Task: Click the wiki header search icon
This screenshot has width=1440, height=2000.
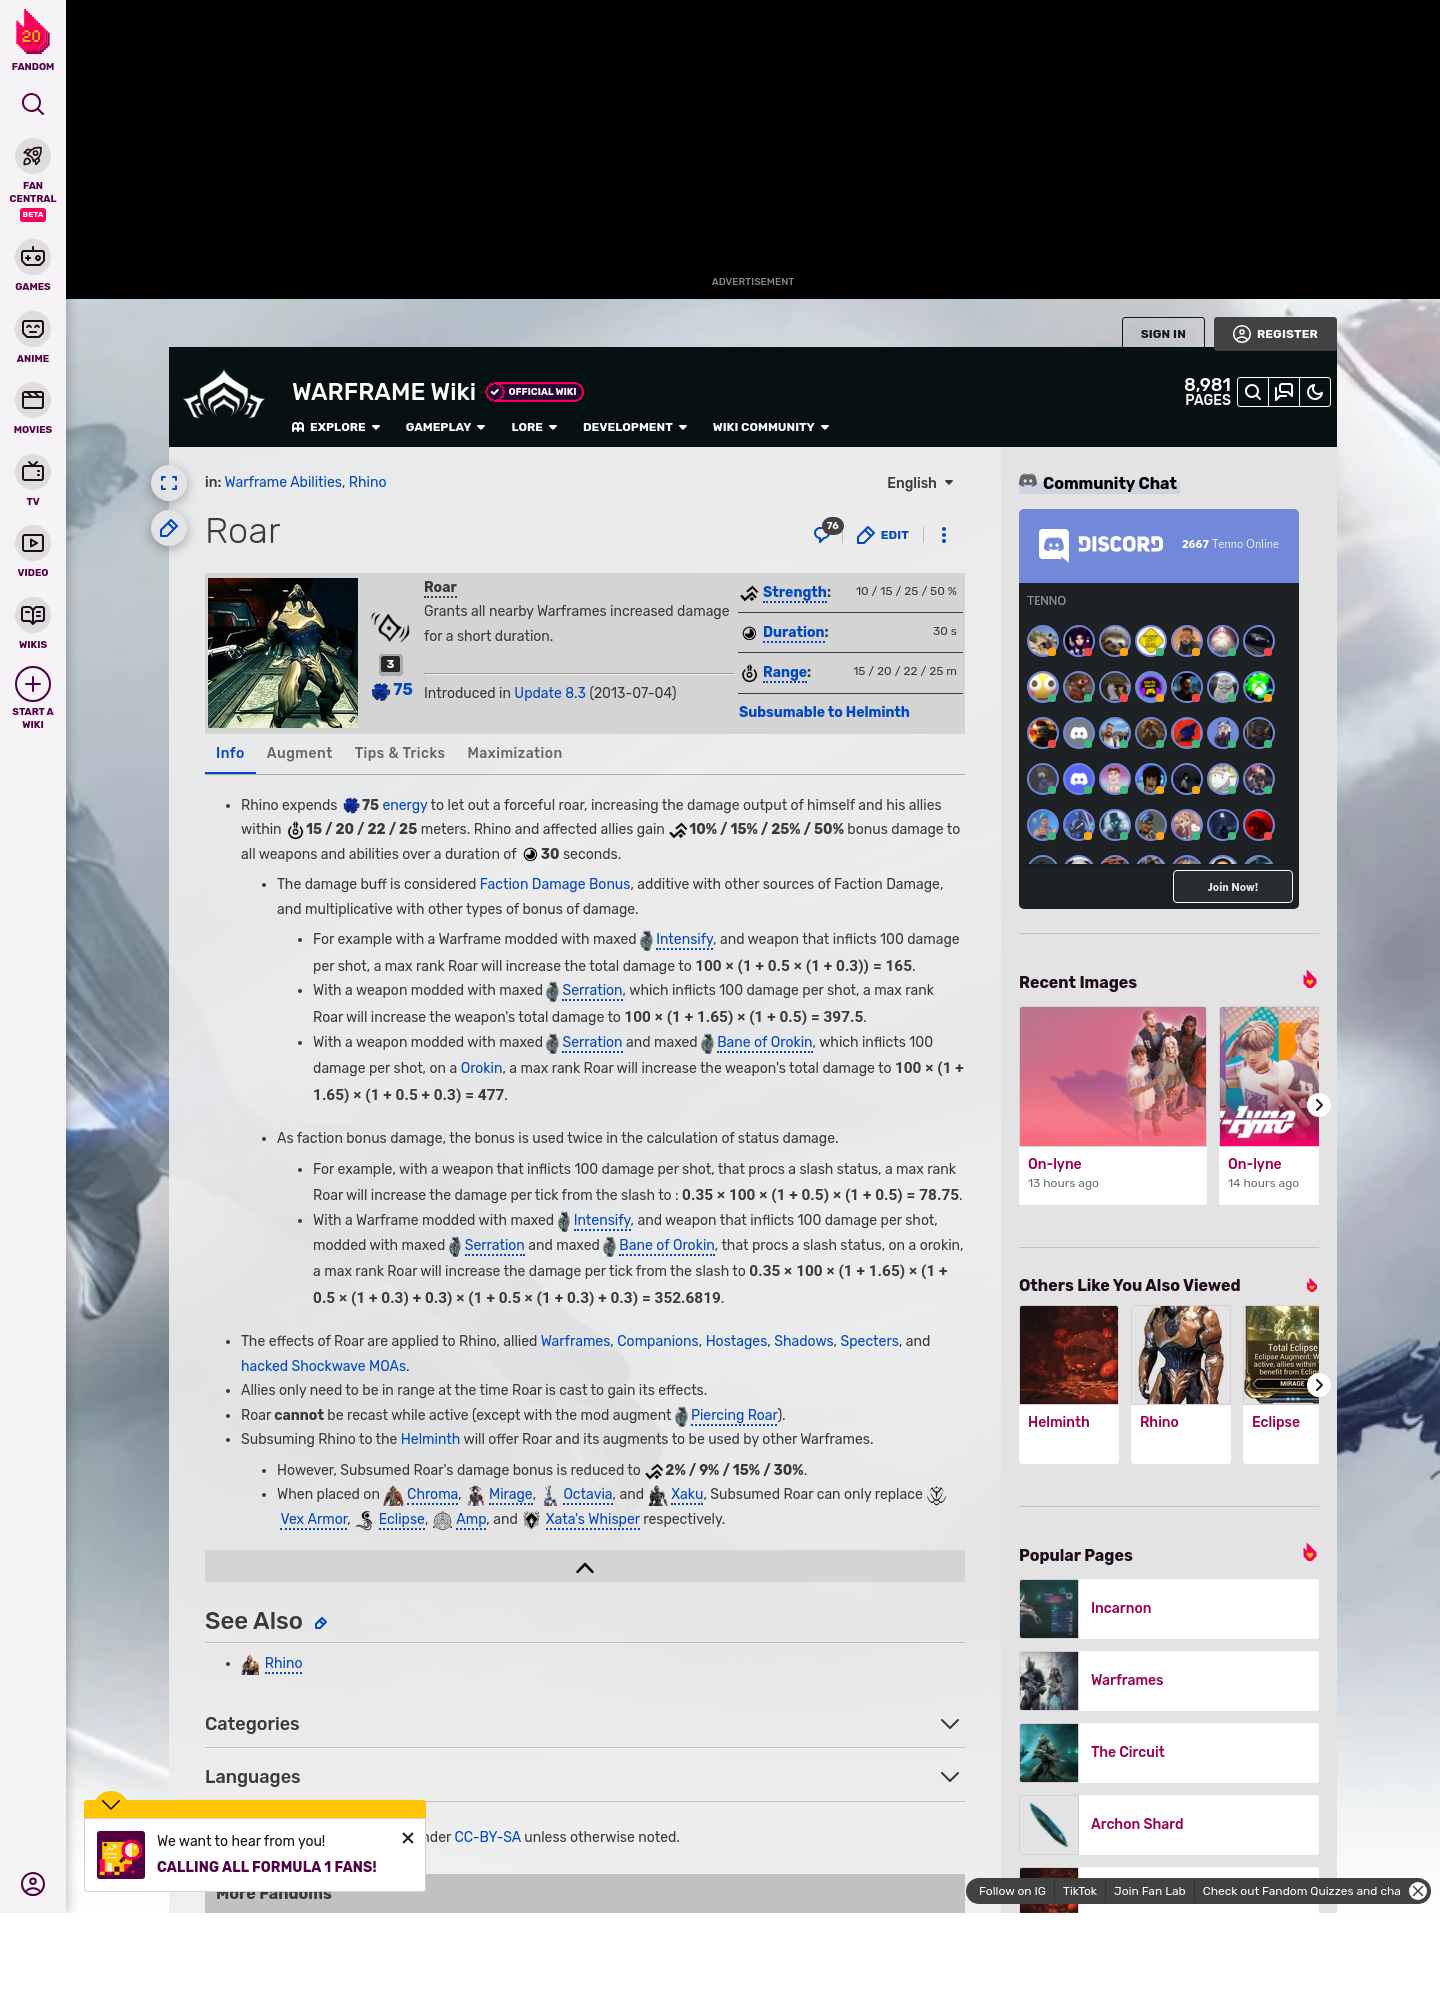Action: tap(1252, 392)
